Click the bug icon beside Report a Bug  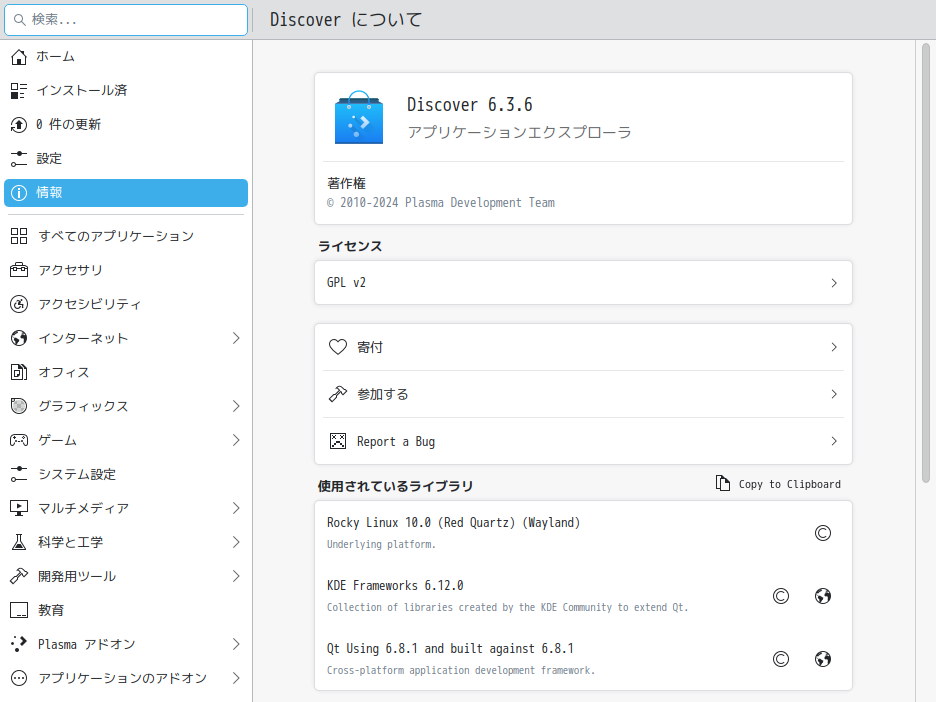[x=337, y=440]
